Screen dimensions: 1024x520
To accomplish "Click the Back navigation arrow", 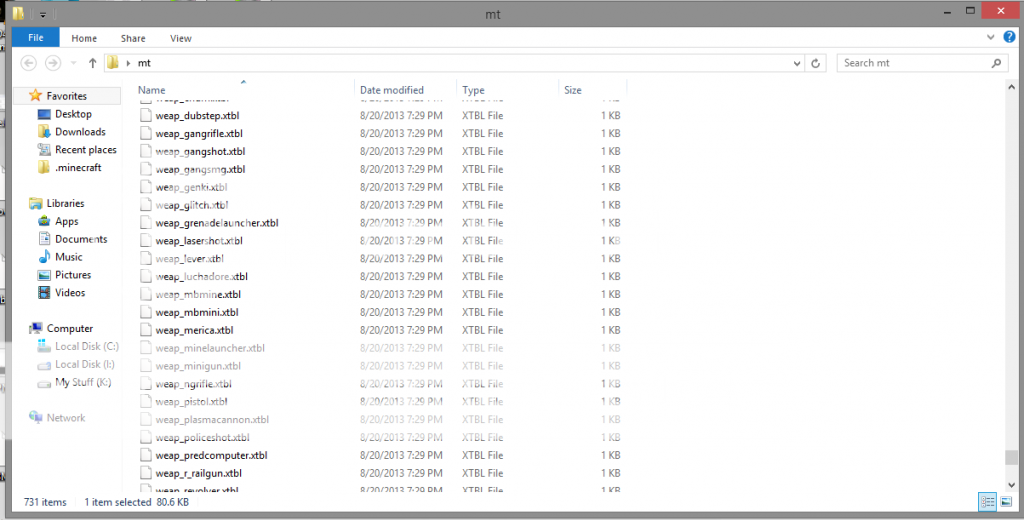I will click(29, 63).
